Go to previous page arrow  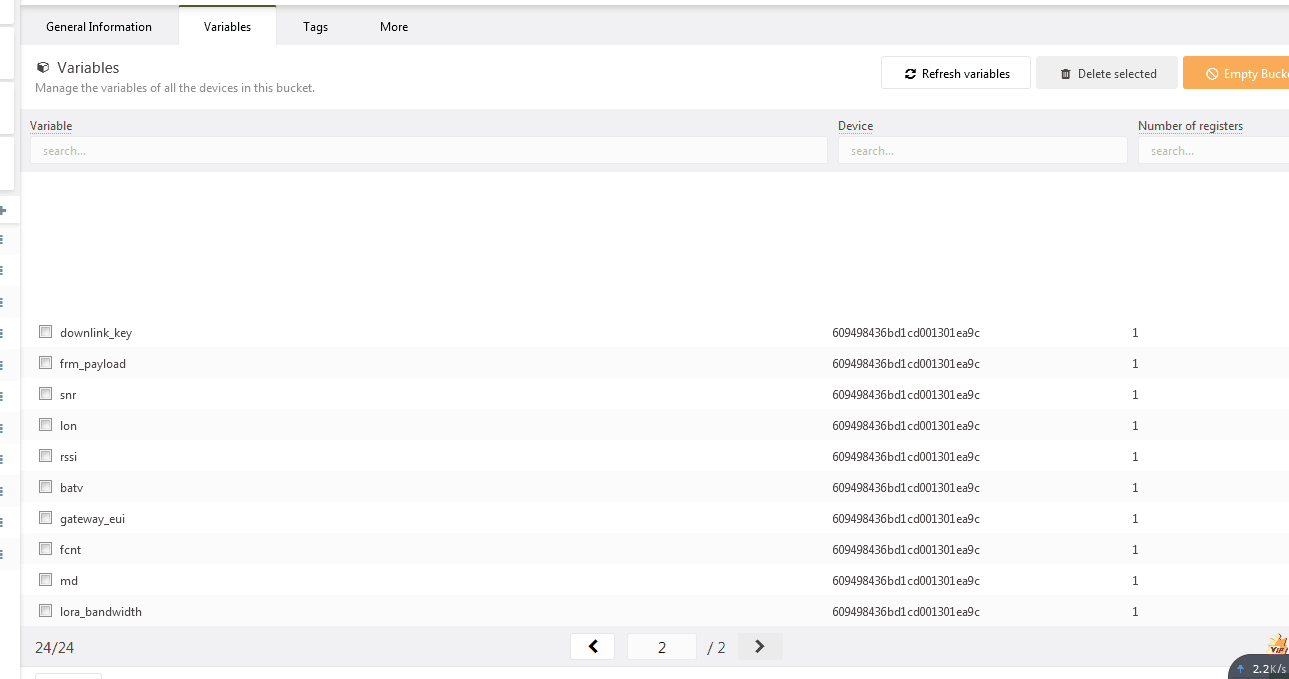(x=593, y=646)
